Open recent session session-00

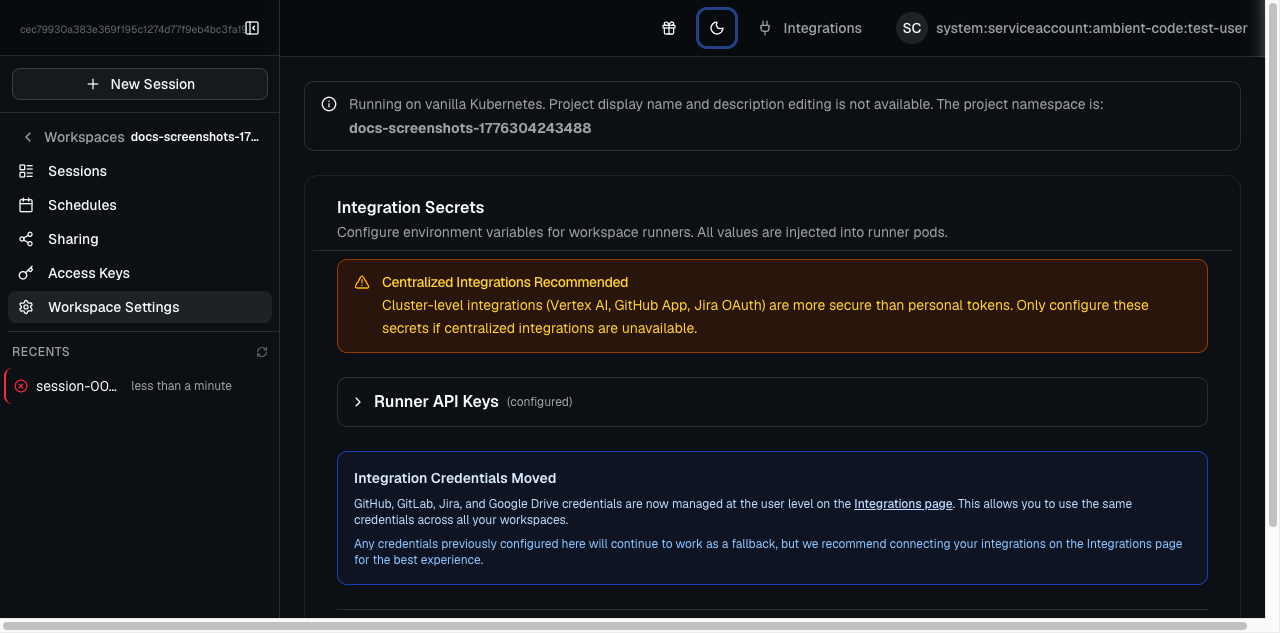pos(76,385)
